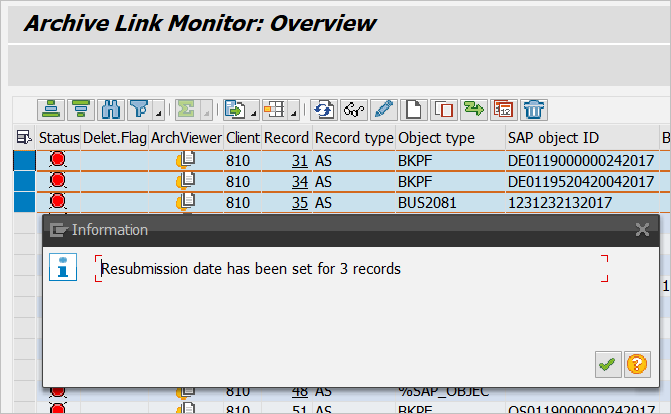Toggle row selector for record 34
This screenshot has height=414, width=671.
tap(23, 180)
